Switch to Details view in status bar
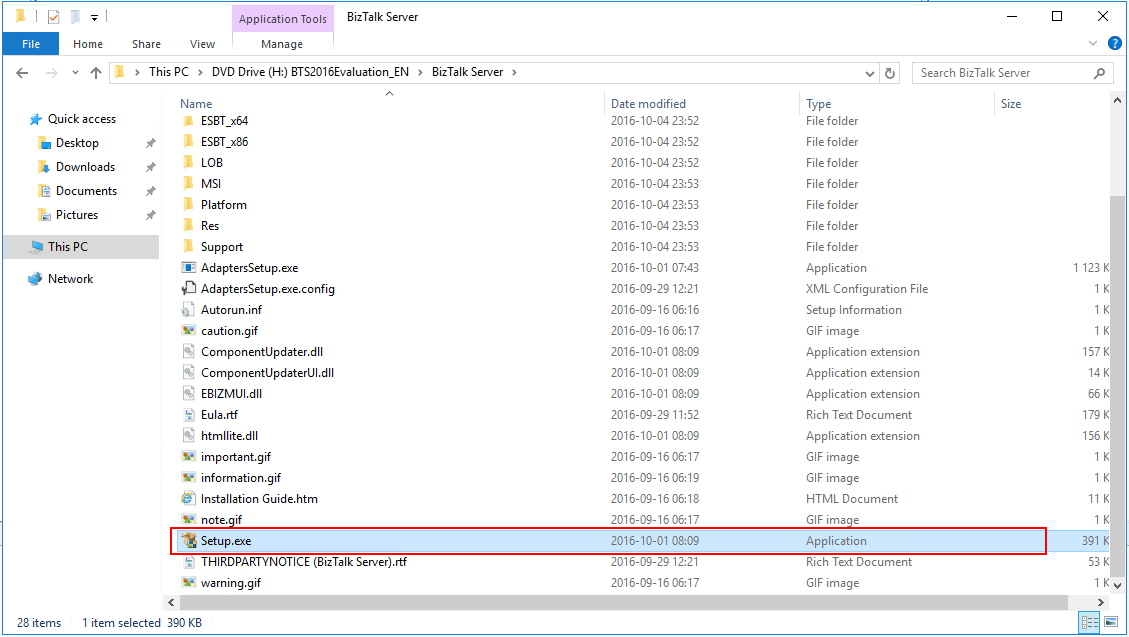 1089,622
